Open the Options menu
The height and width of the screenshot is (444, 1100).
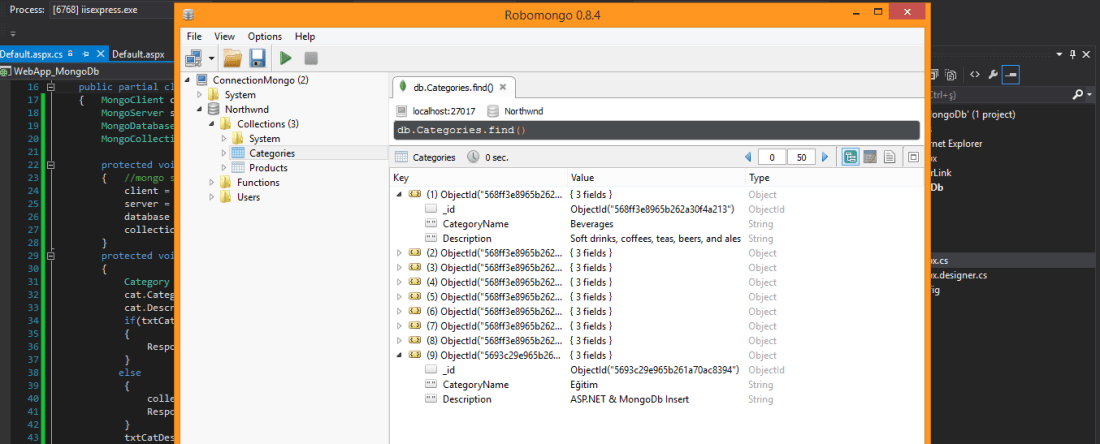[x=264, y=36]
